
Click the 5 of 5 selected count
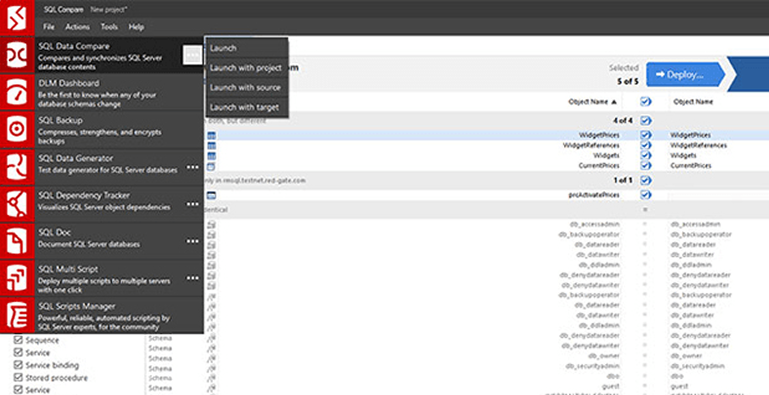[628, 81]
